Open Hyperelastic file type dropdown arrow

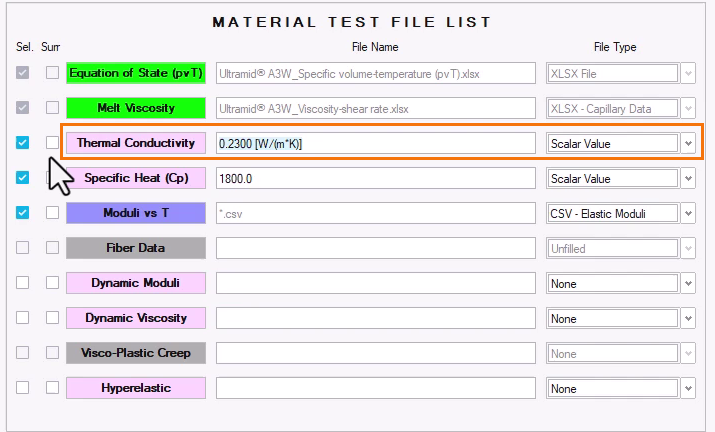pyautogui.click(x=688, y=388)
